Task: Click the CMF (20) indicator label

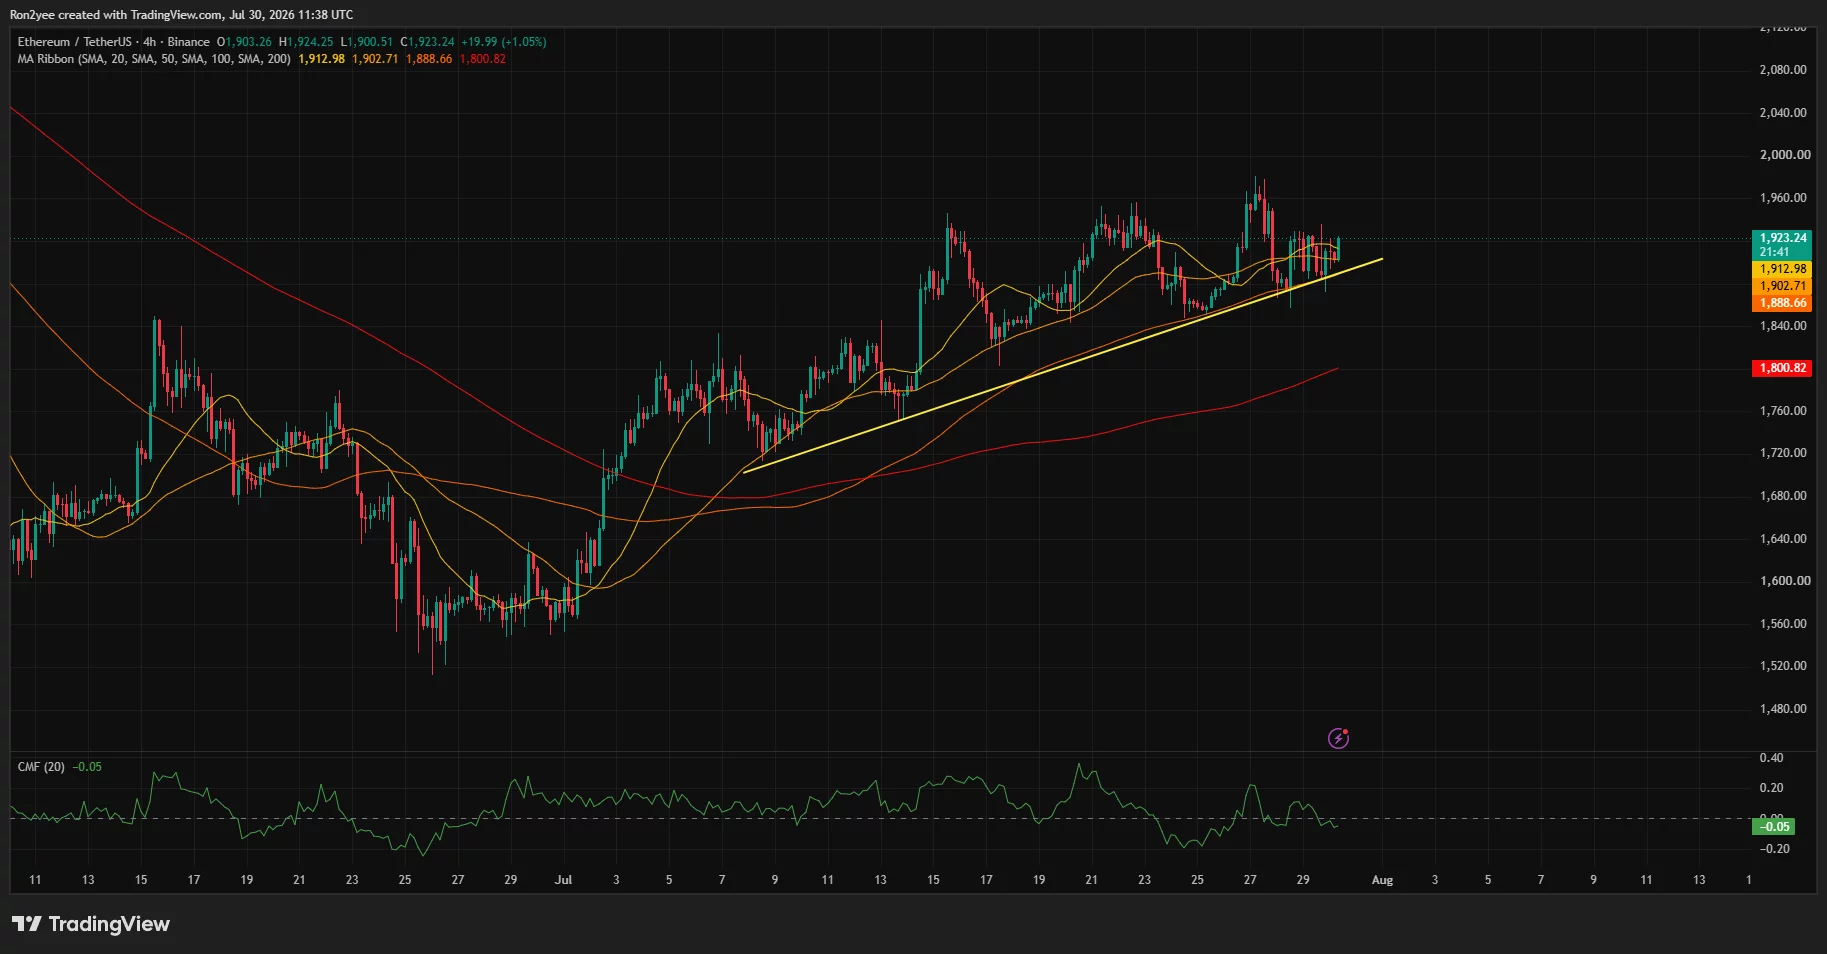Action: point(41,767)
